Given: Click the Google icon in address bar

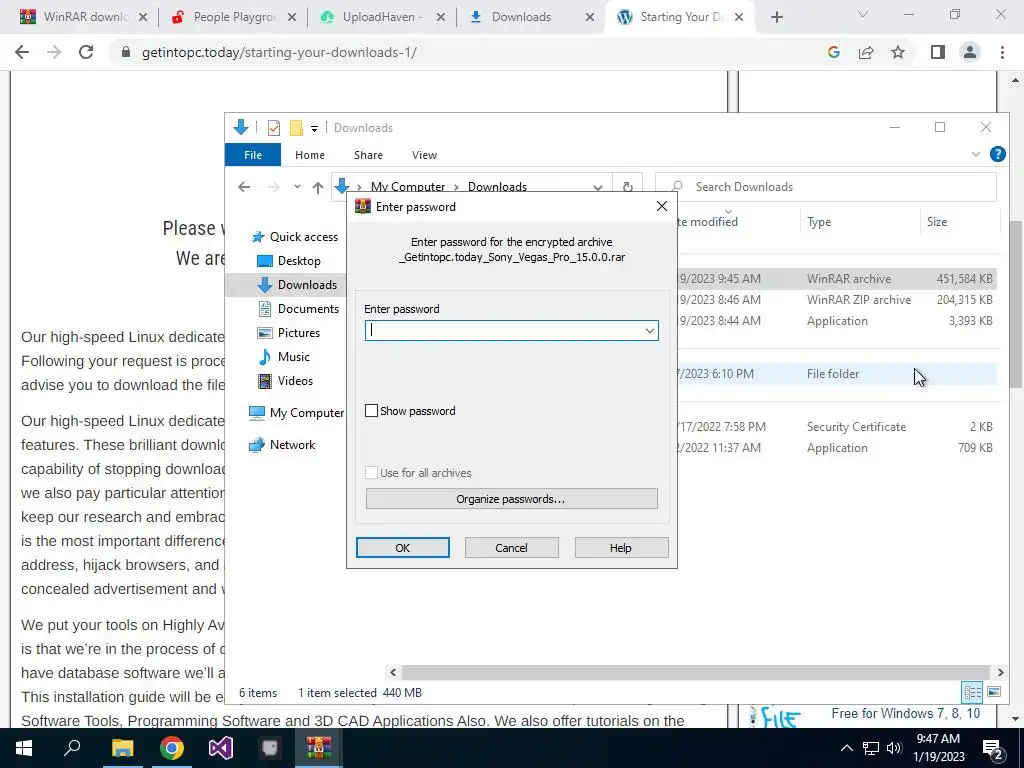Looking at the screenshot, I should (833, 52).
